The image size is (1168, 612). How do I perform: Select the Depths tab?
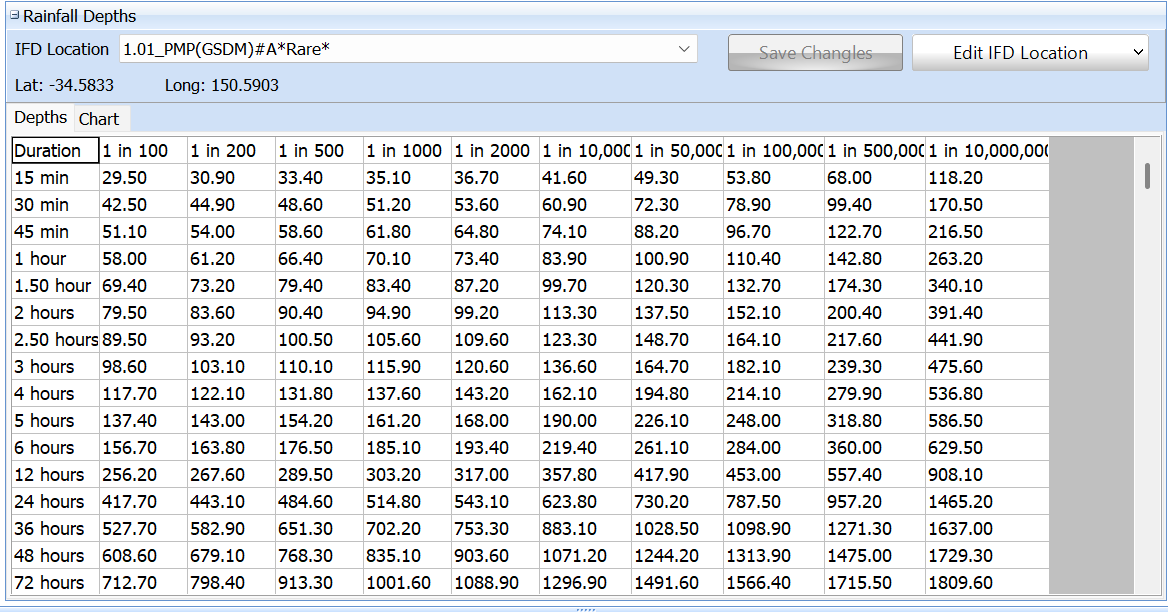tap(40, 117)
